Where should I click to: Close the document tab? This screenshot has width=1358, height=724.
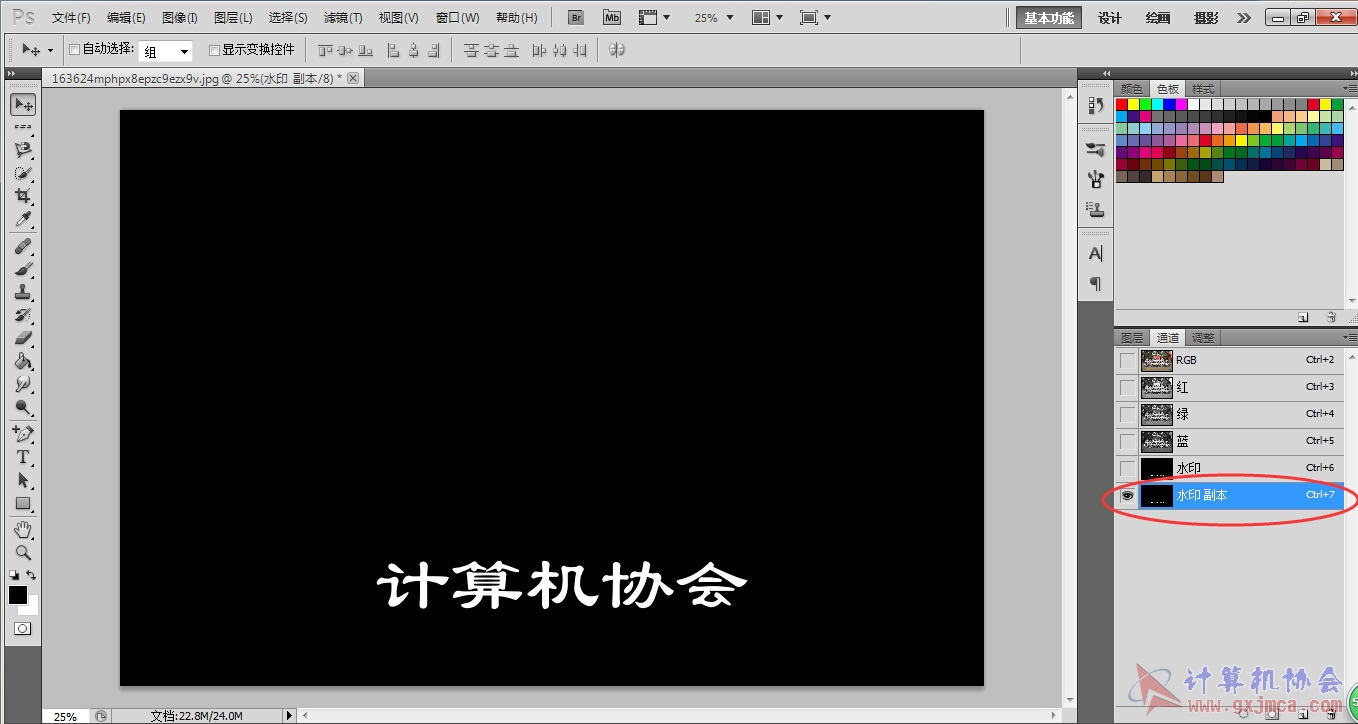(353, 77)
